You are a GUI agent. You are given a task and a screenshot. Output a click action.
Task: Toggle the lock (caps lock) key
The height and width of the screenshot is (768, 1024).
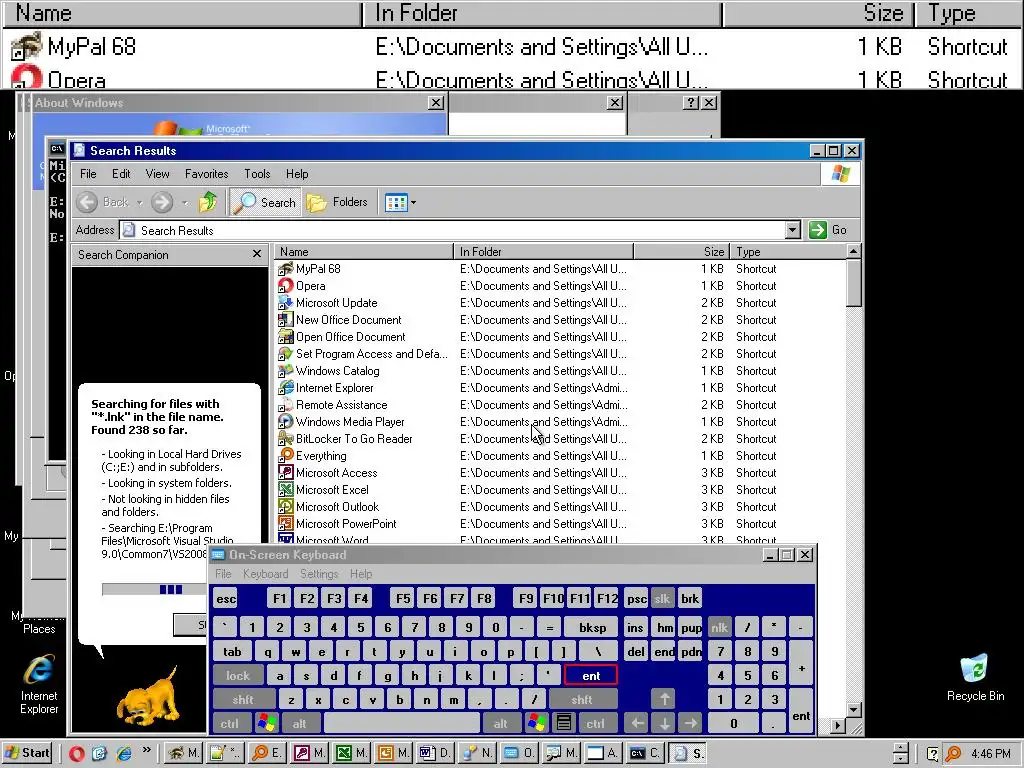tap(238, 675)
